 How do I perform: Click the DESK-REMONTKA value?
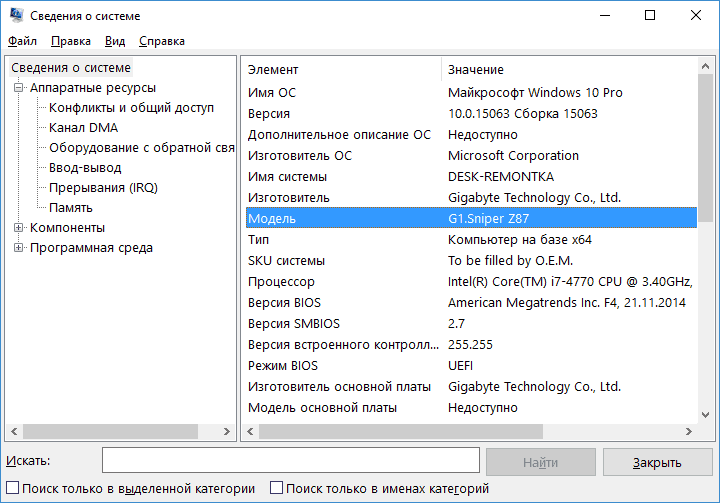[x=501, y=176]
